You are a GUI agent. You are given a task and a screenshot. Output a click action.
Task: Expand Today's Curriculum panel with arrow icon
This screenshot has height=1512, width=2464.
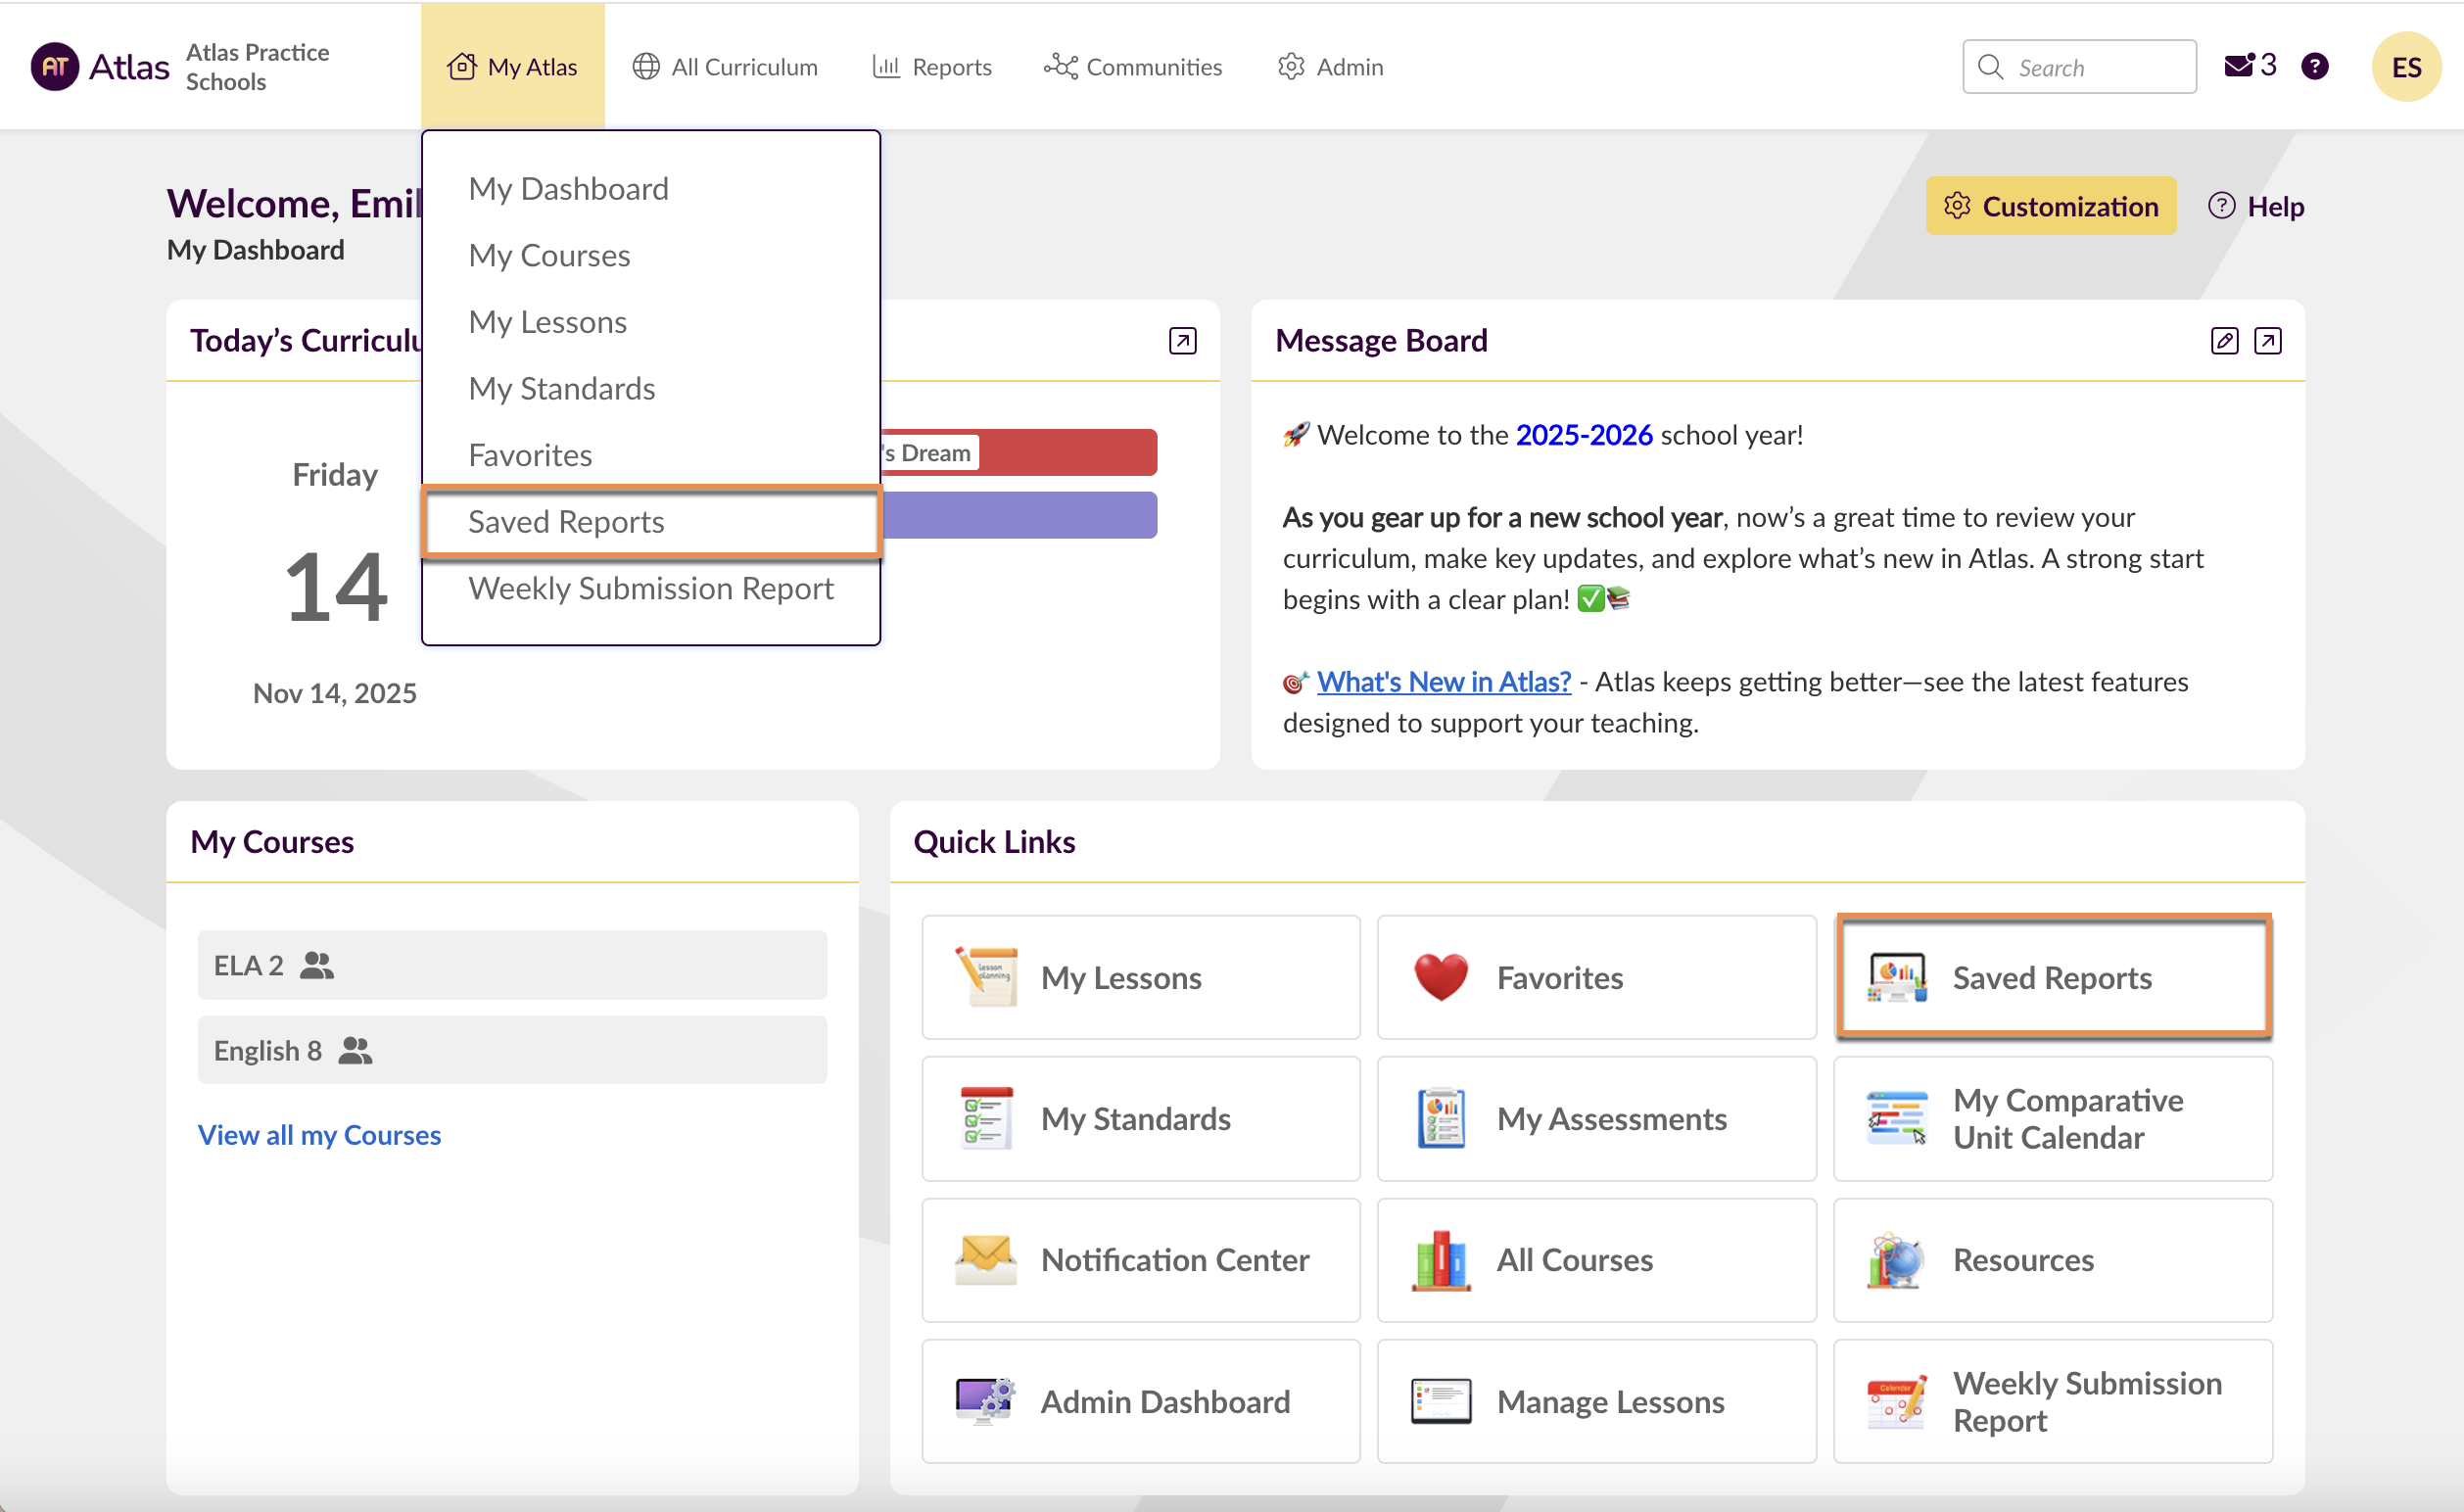click(1182, 341)
